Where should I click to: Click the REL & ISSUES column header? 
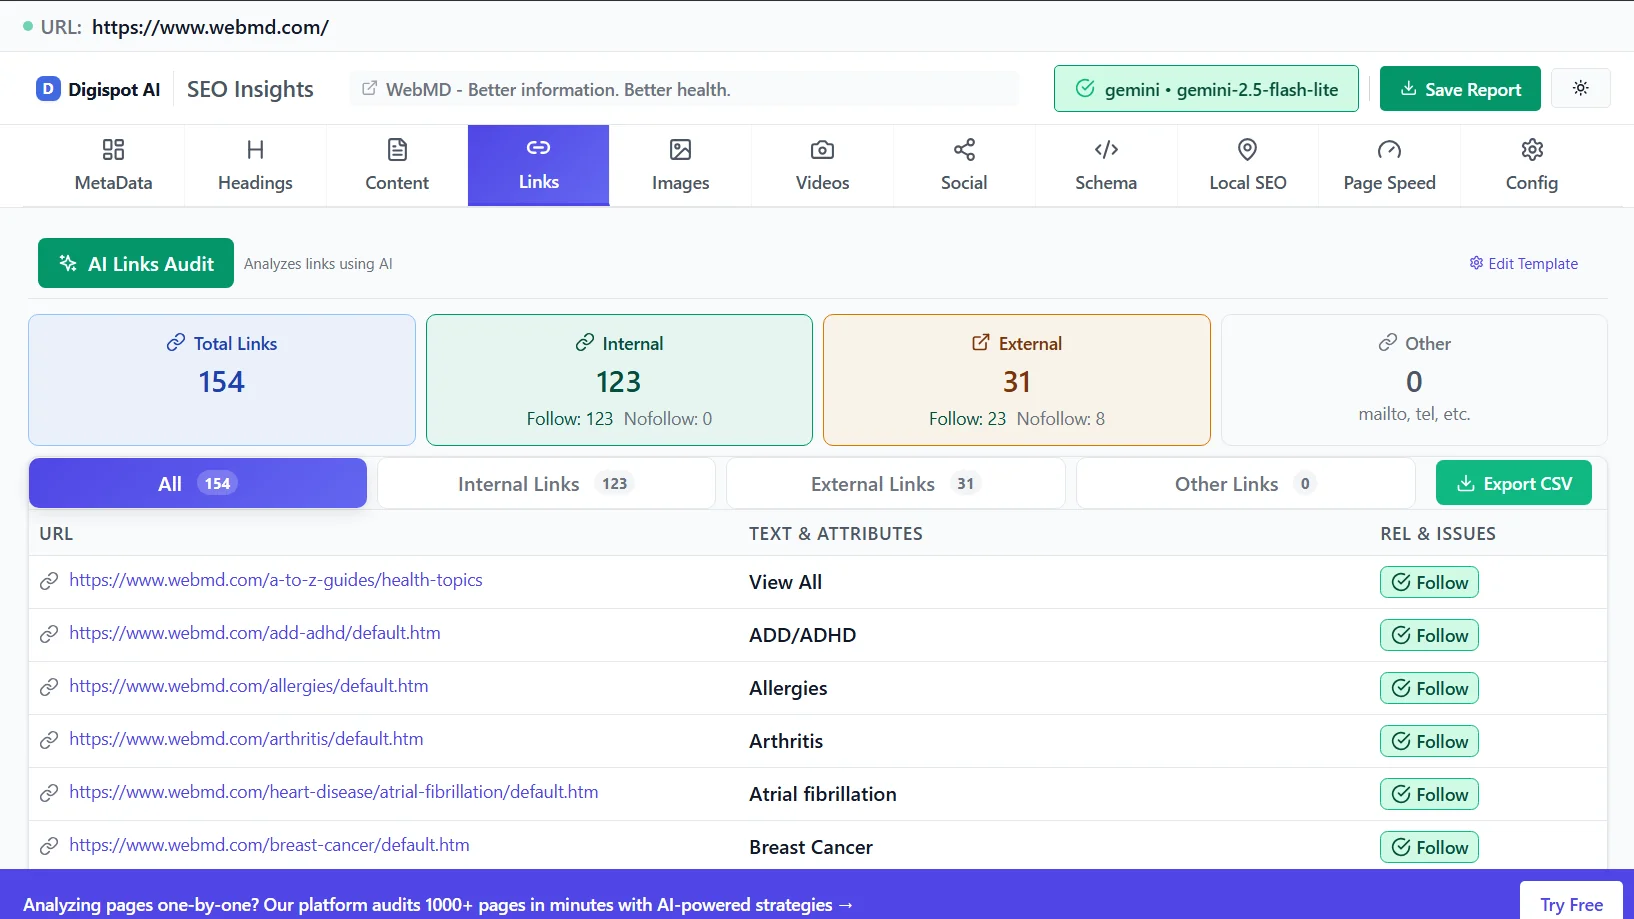pyautogui.click(x=1438, y=534)
